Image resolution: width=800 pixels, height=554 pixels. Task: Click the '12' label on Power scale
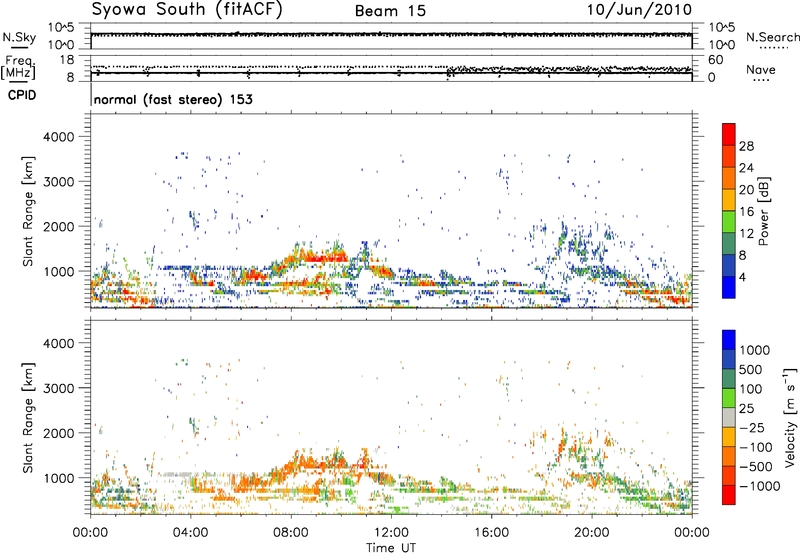pyautogui.click(x=746, y=234)
